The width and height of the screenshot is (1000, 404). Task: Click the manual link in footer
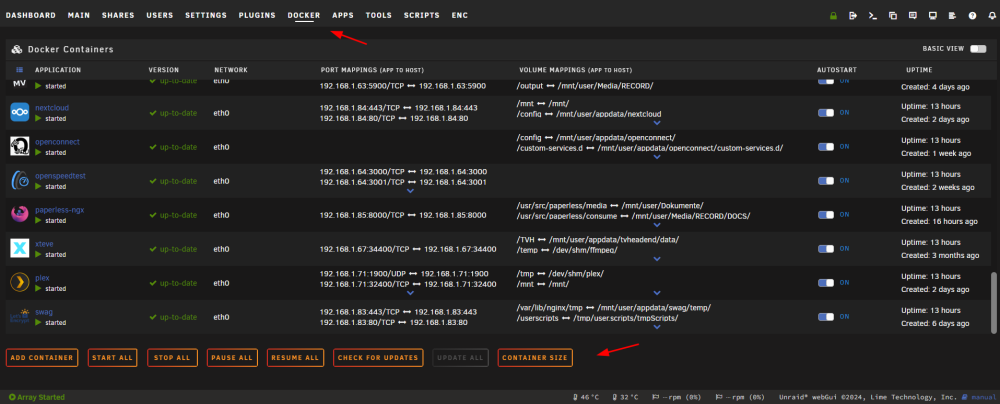point(983,397)
